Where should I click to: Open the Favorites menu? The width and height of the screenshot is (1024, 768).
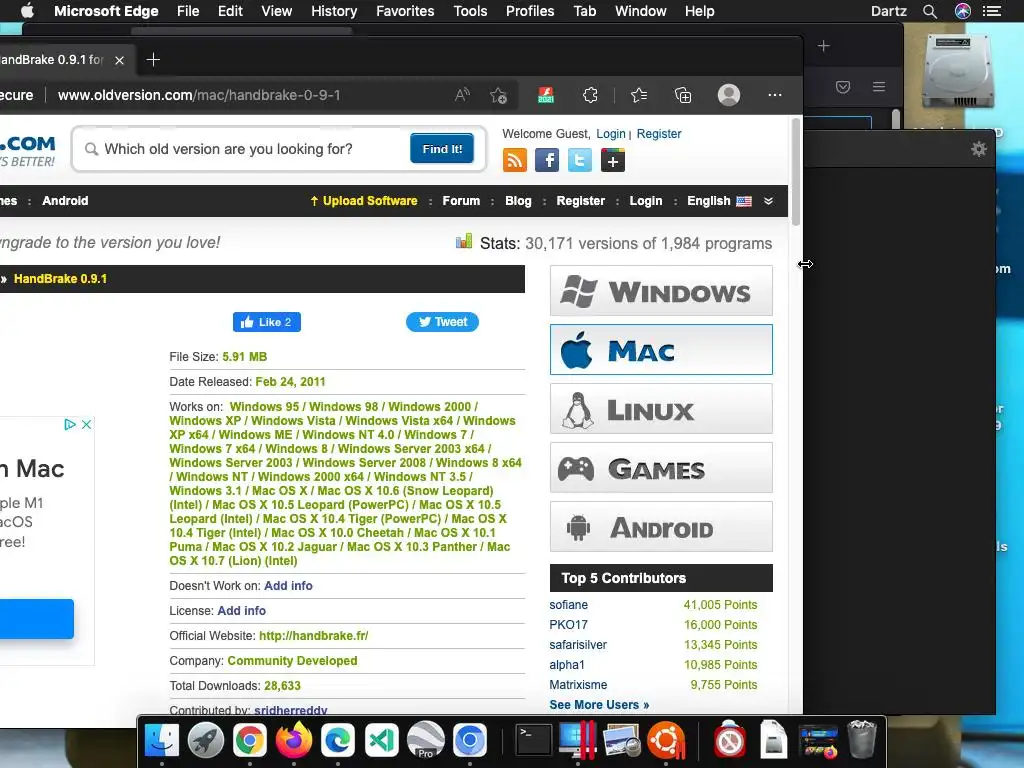click(x=405, y=11)
